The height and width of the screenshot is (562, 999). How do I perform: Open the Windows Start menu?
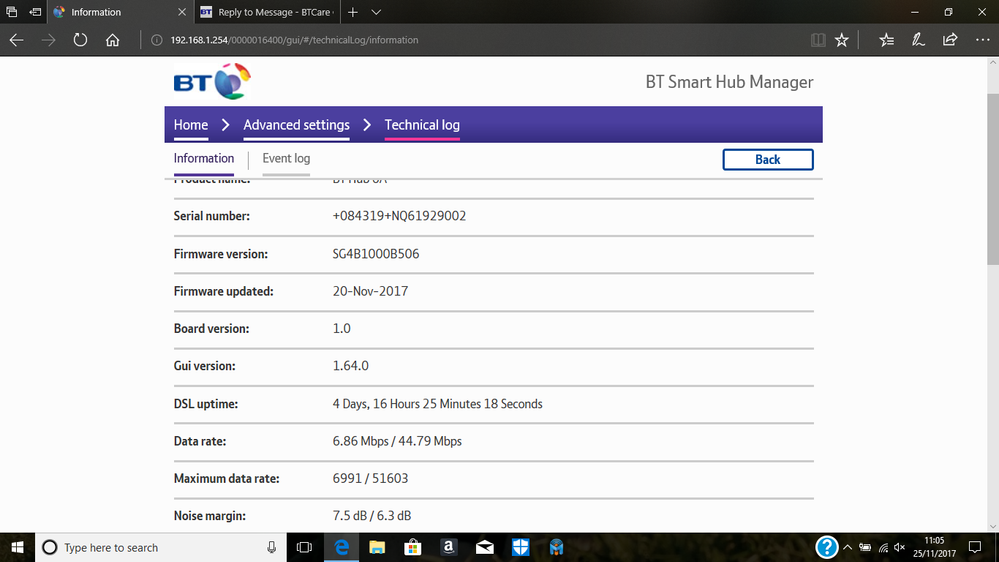(17, 547)
